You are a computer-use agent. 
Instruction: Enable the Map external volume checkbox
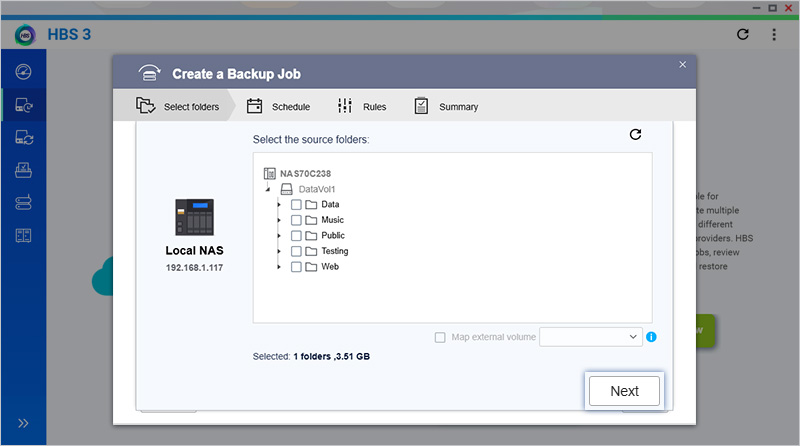coord(440,337)
